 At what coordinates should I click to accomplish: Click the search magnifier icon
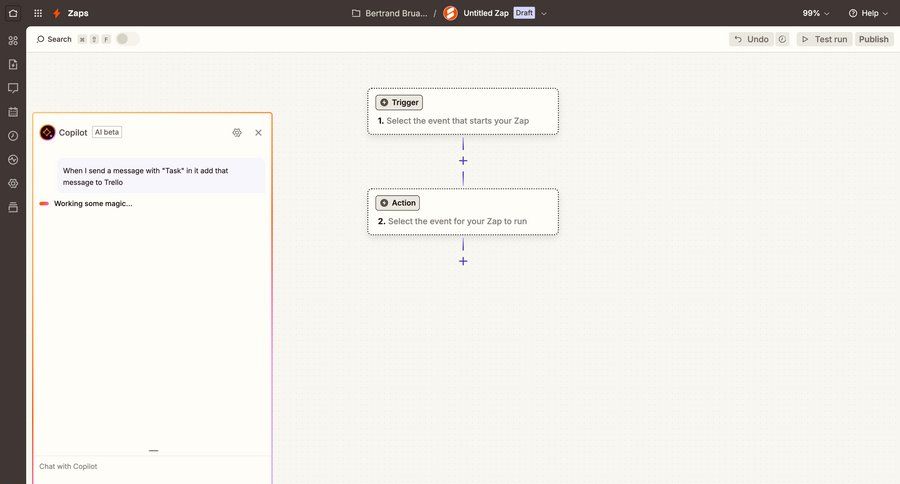pyautogui.click(x=40, y=39)
